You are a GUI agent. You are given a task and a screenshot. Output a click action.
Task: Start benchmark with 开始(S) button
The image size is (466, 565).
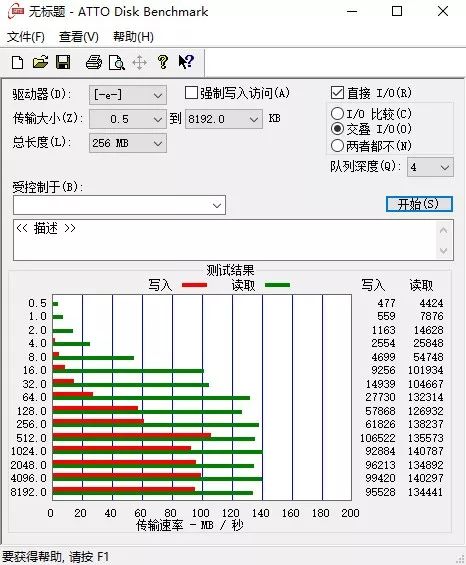click(419, 204)
